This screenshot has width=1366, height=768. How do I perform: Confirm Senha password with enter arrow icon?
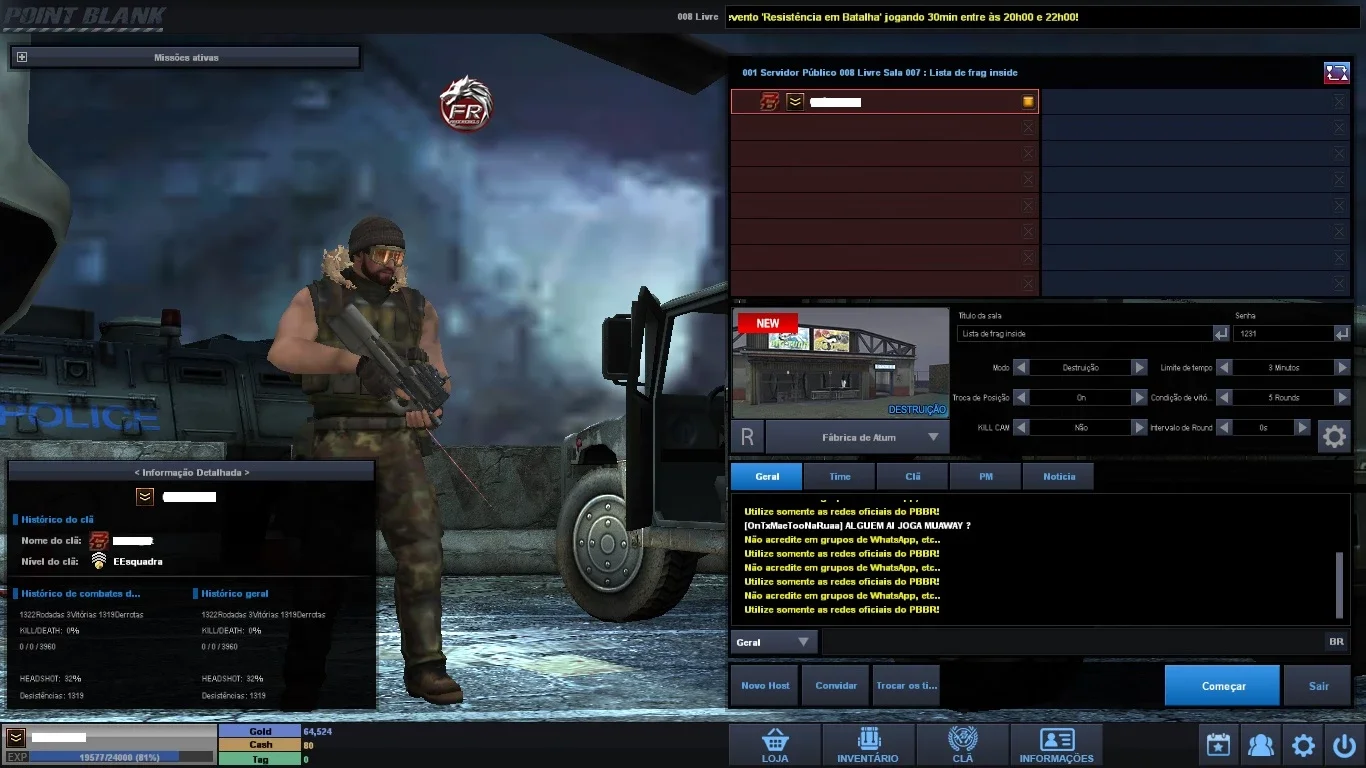1342,333
